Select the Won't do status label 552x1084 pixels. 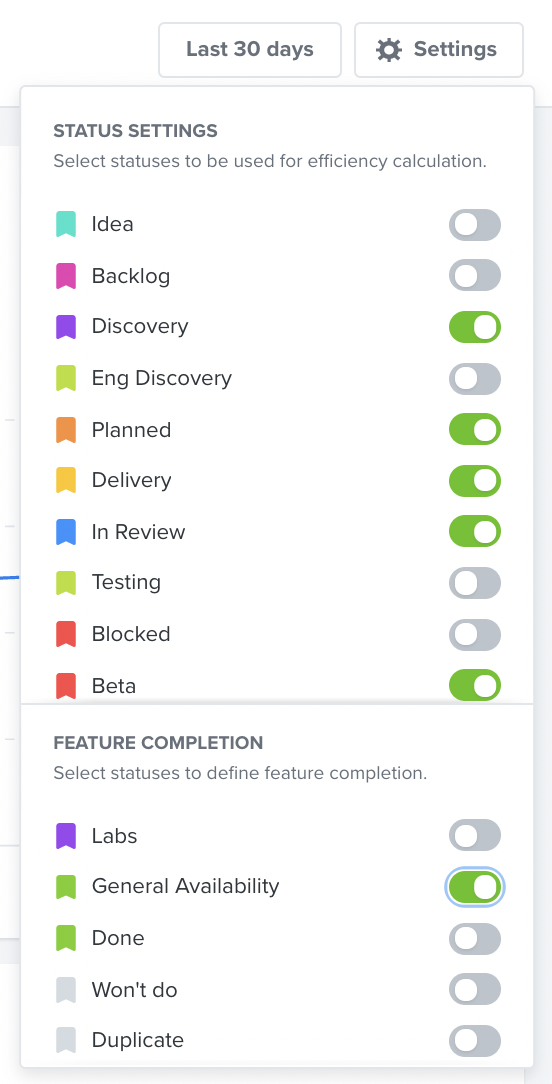(135, 990)
